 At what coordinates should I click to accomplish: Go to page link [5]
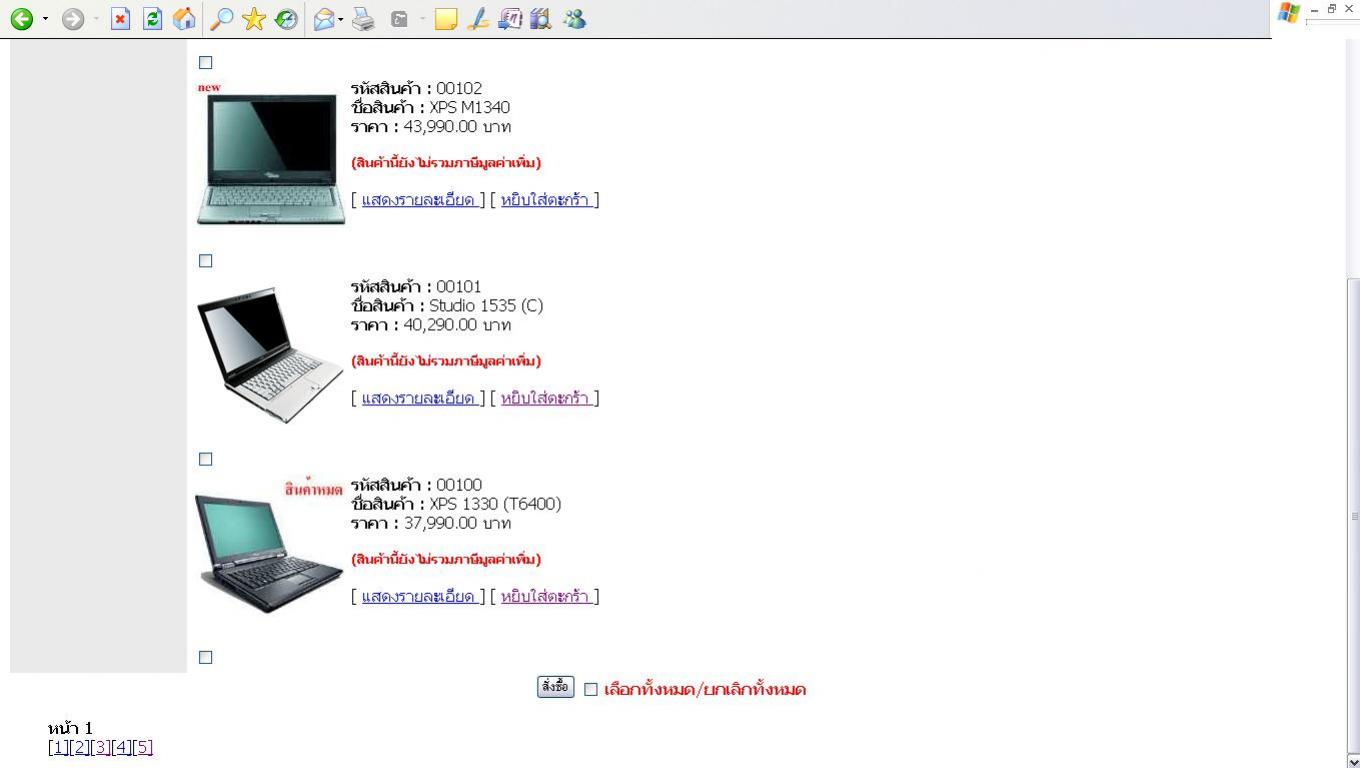[142, 747]
